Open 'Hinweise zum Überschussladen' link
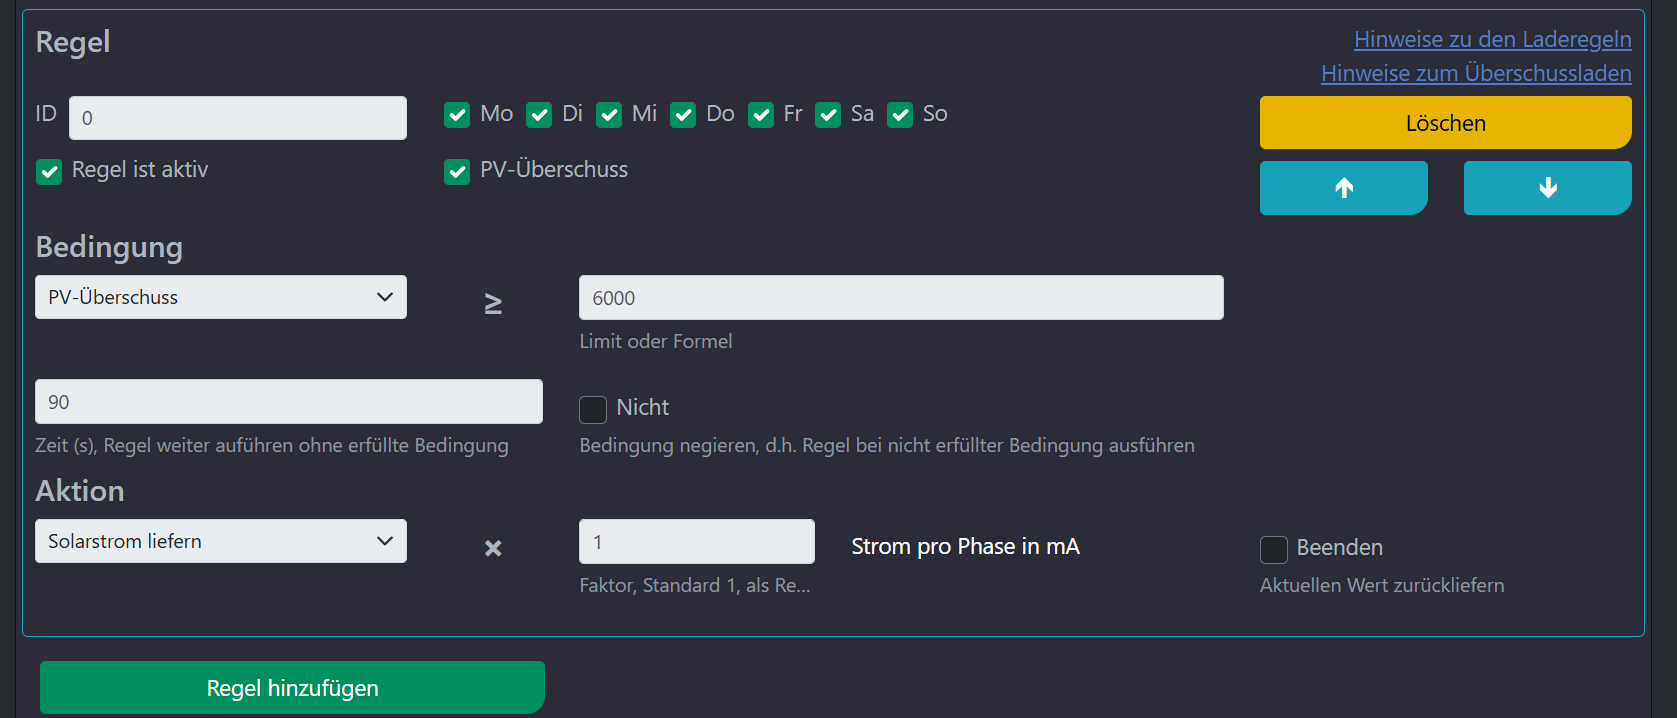Screen dimensions: 1677x718 pyautogui.click(x=1476, y=73)
